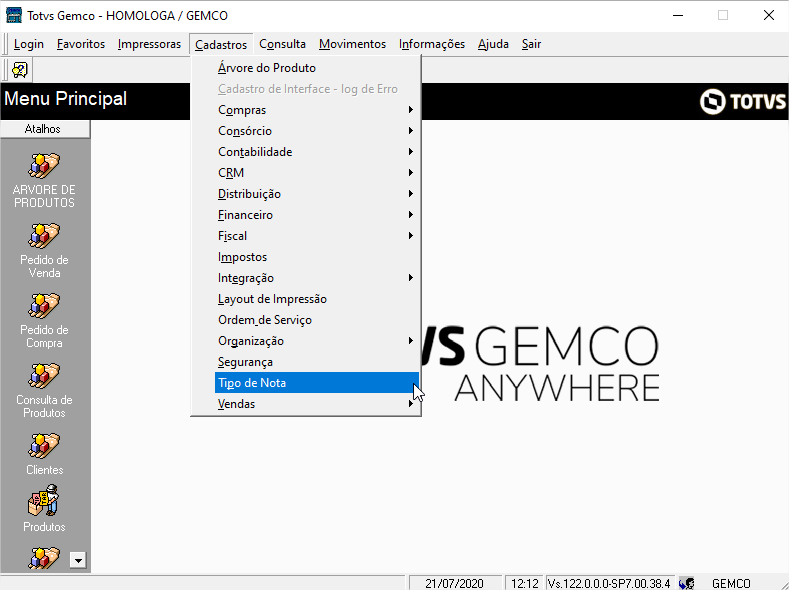Screen dimensions: 789x590
Task: Open the Ajuda menu
Action: pyautogui.click(x=493, y=44)
